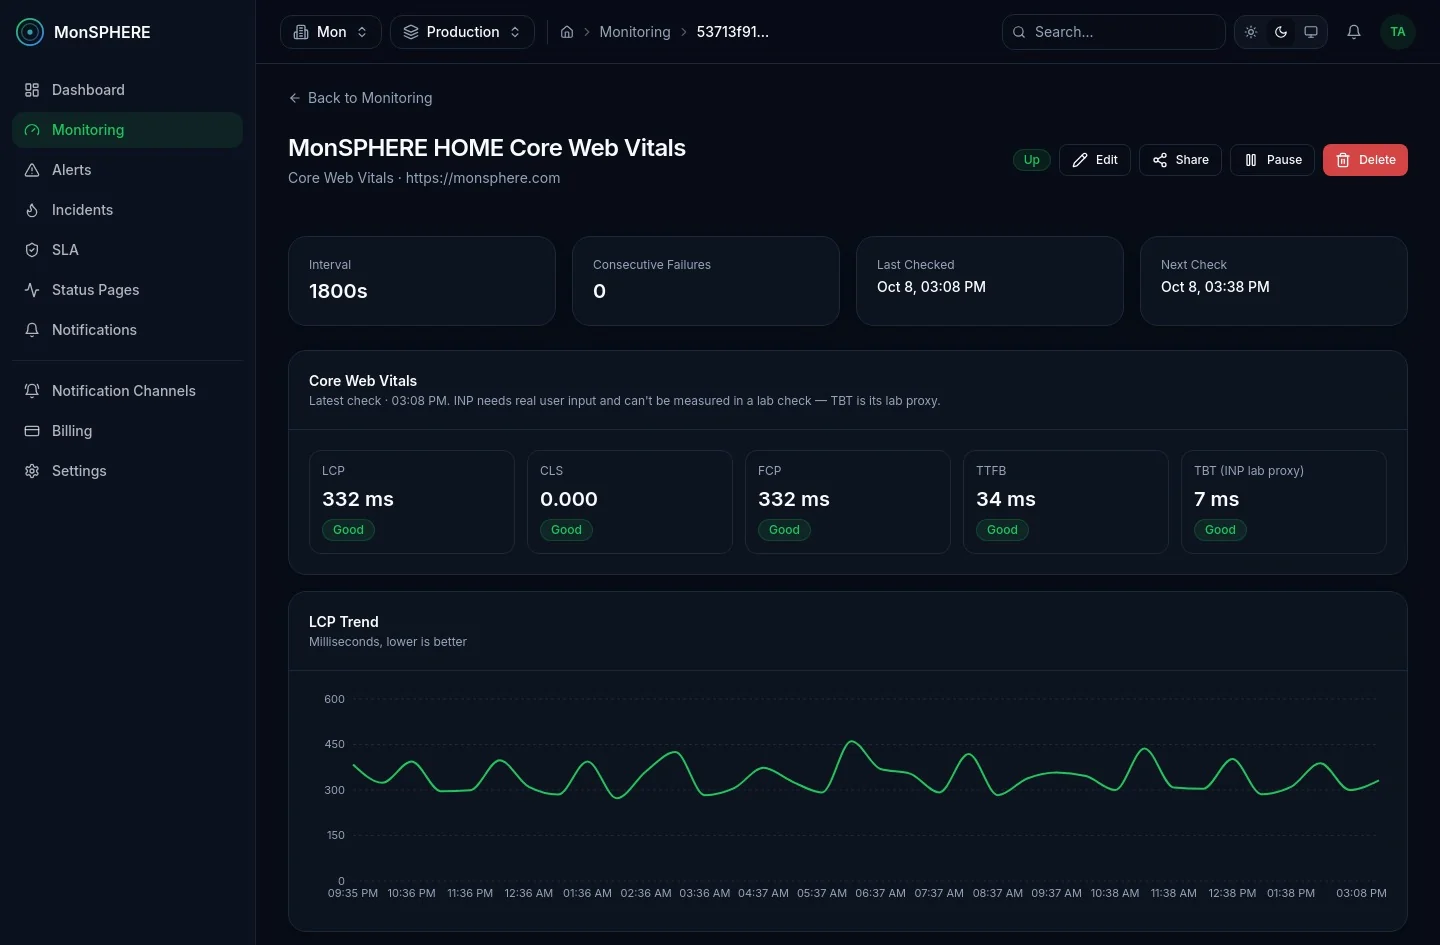Screen dimensions: 1440x945
Task: Click the https://monsphere.com URL text
Action: (x=483, y=178)
